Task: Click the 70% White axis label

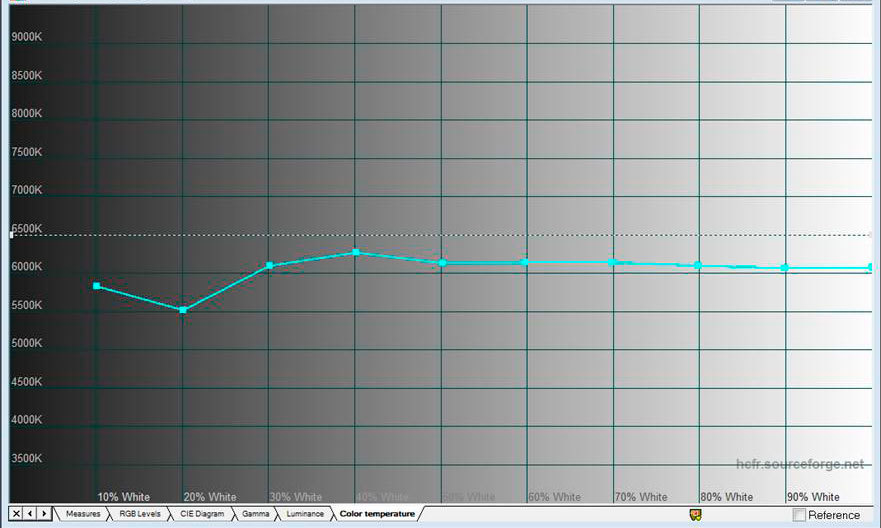Action: [641, 497]
